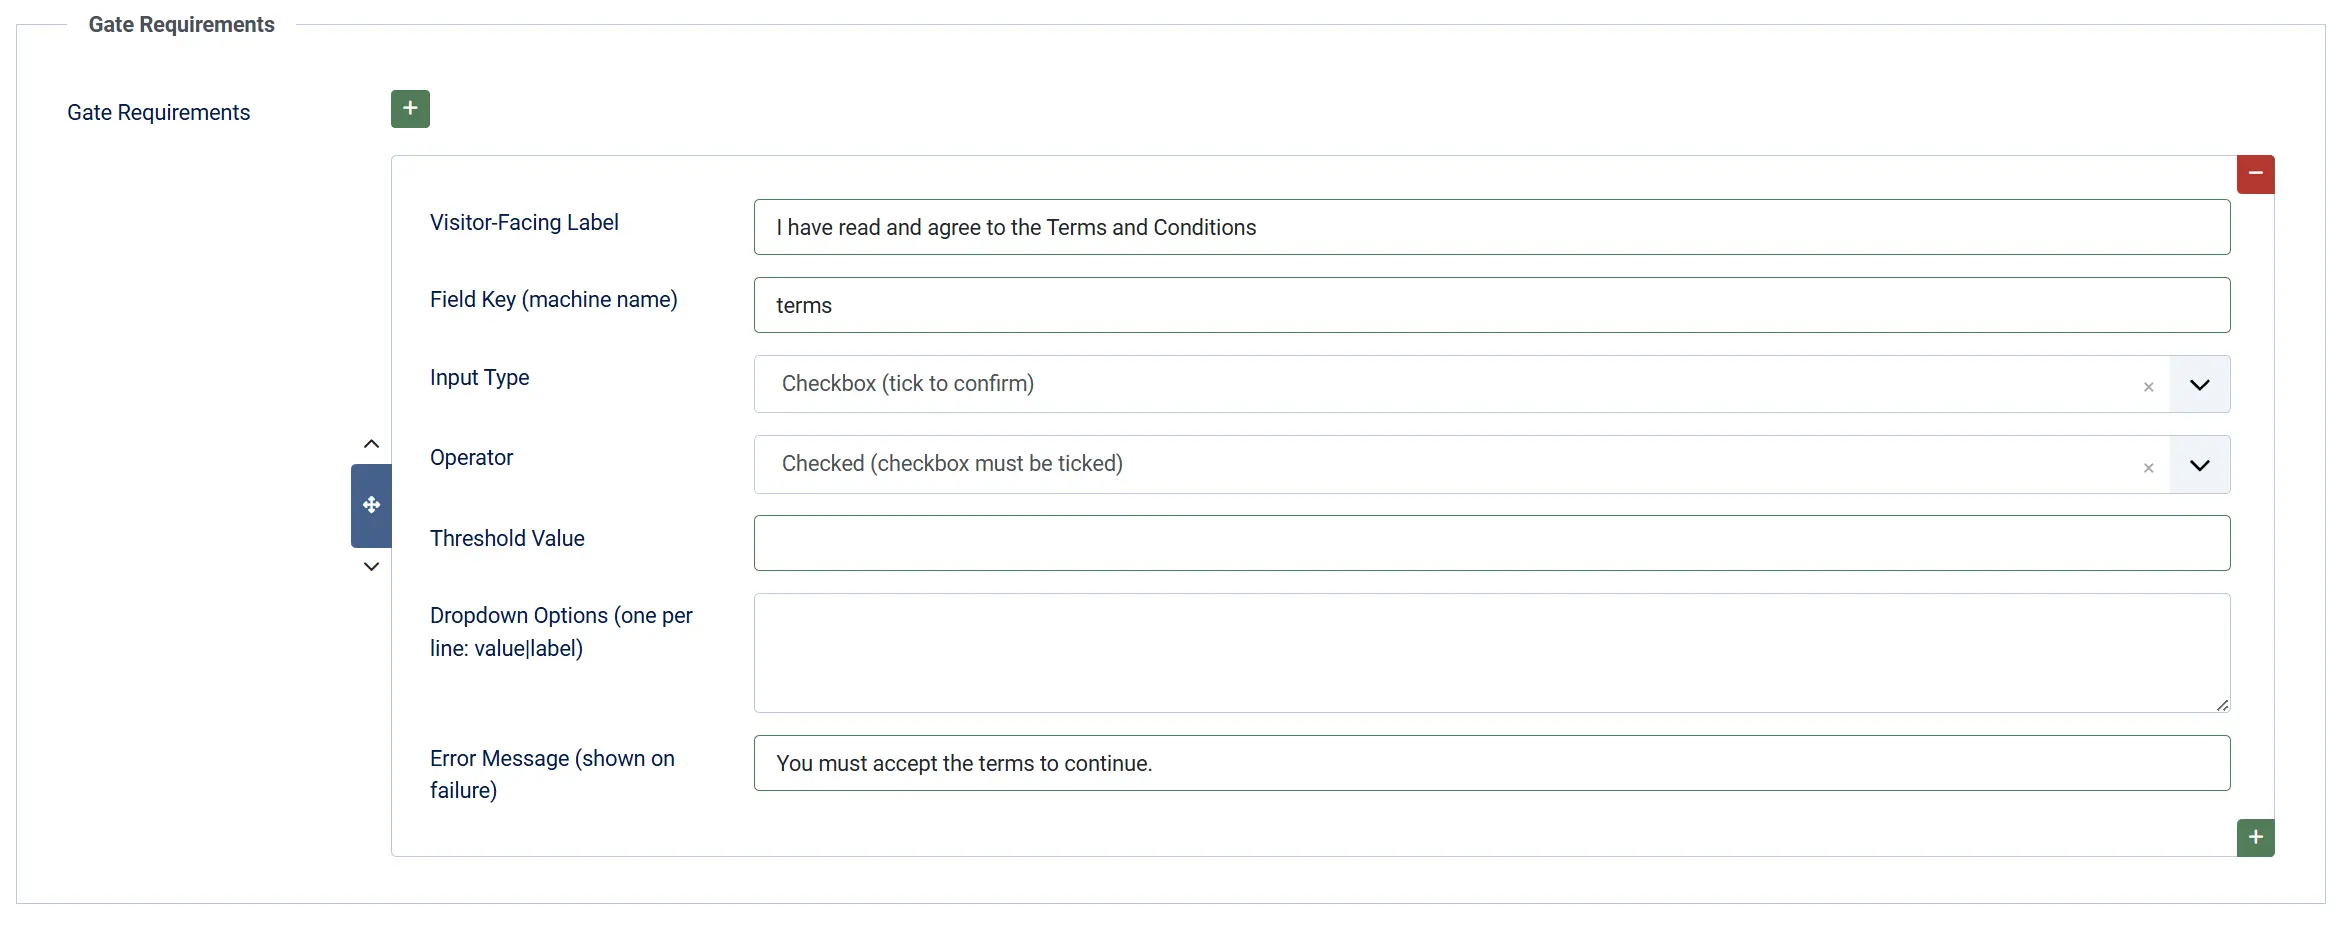Open the Checkbox (tick to confirm) select box
Viewport: 2346px width, 931px height.
pos(1461,384)
